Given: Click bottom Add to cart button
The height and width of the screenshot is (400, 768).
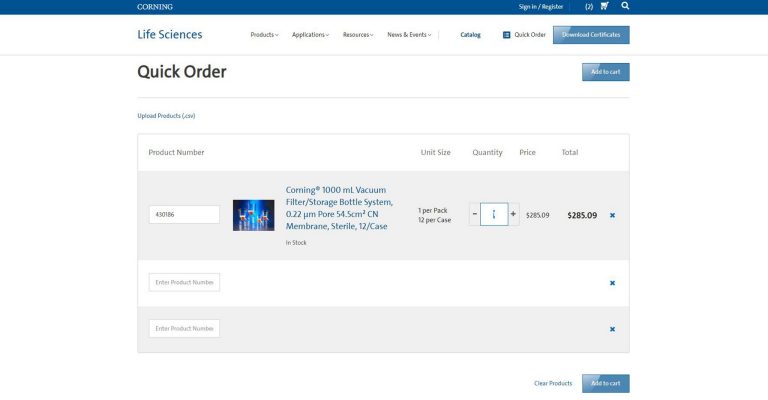Looking at the screenshot, I should pyautogui.click(x=605, y=383).
